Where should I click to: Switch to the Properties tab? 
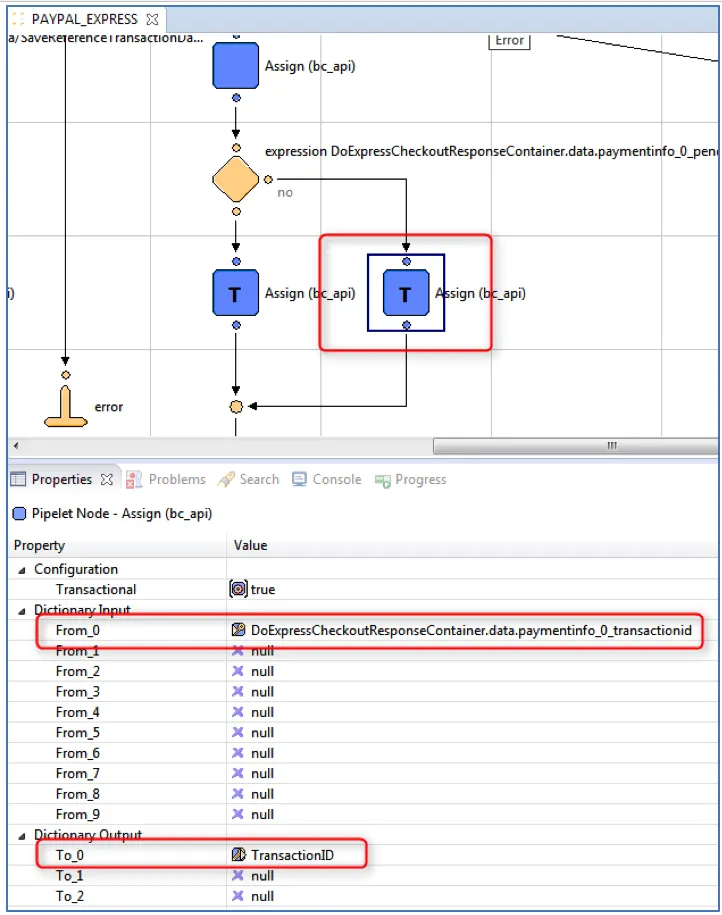click(61, 480)
